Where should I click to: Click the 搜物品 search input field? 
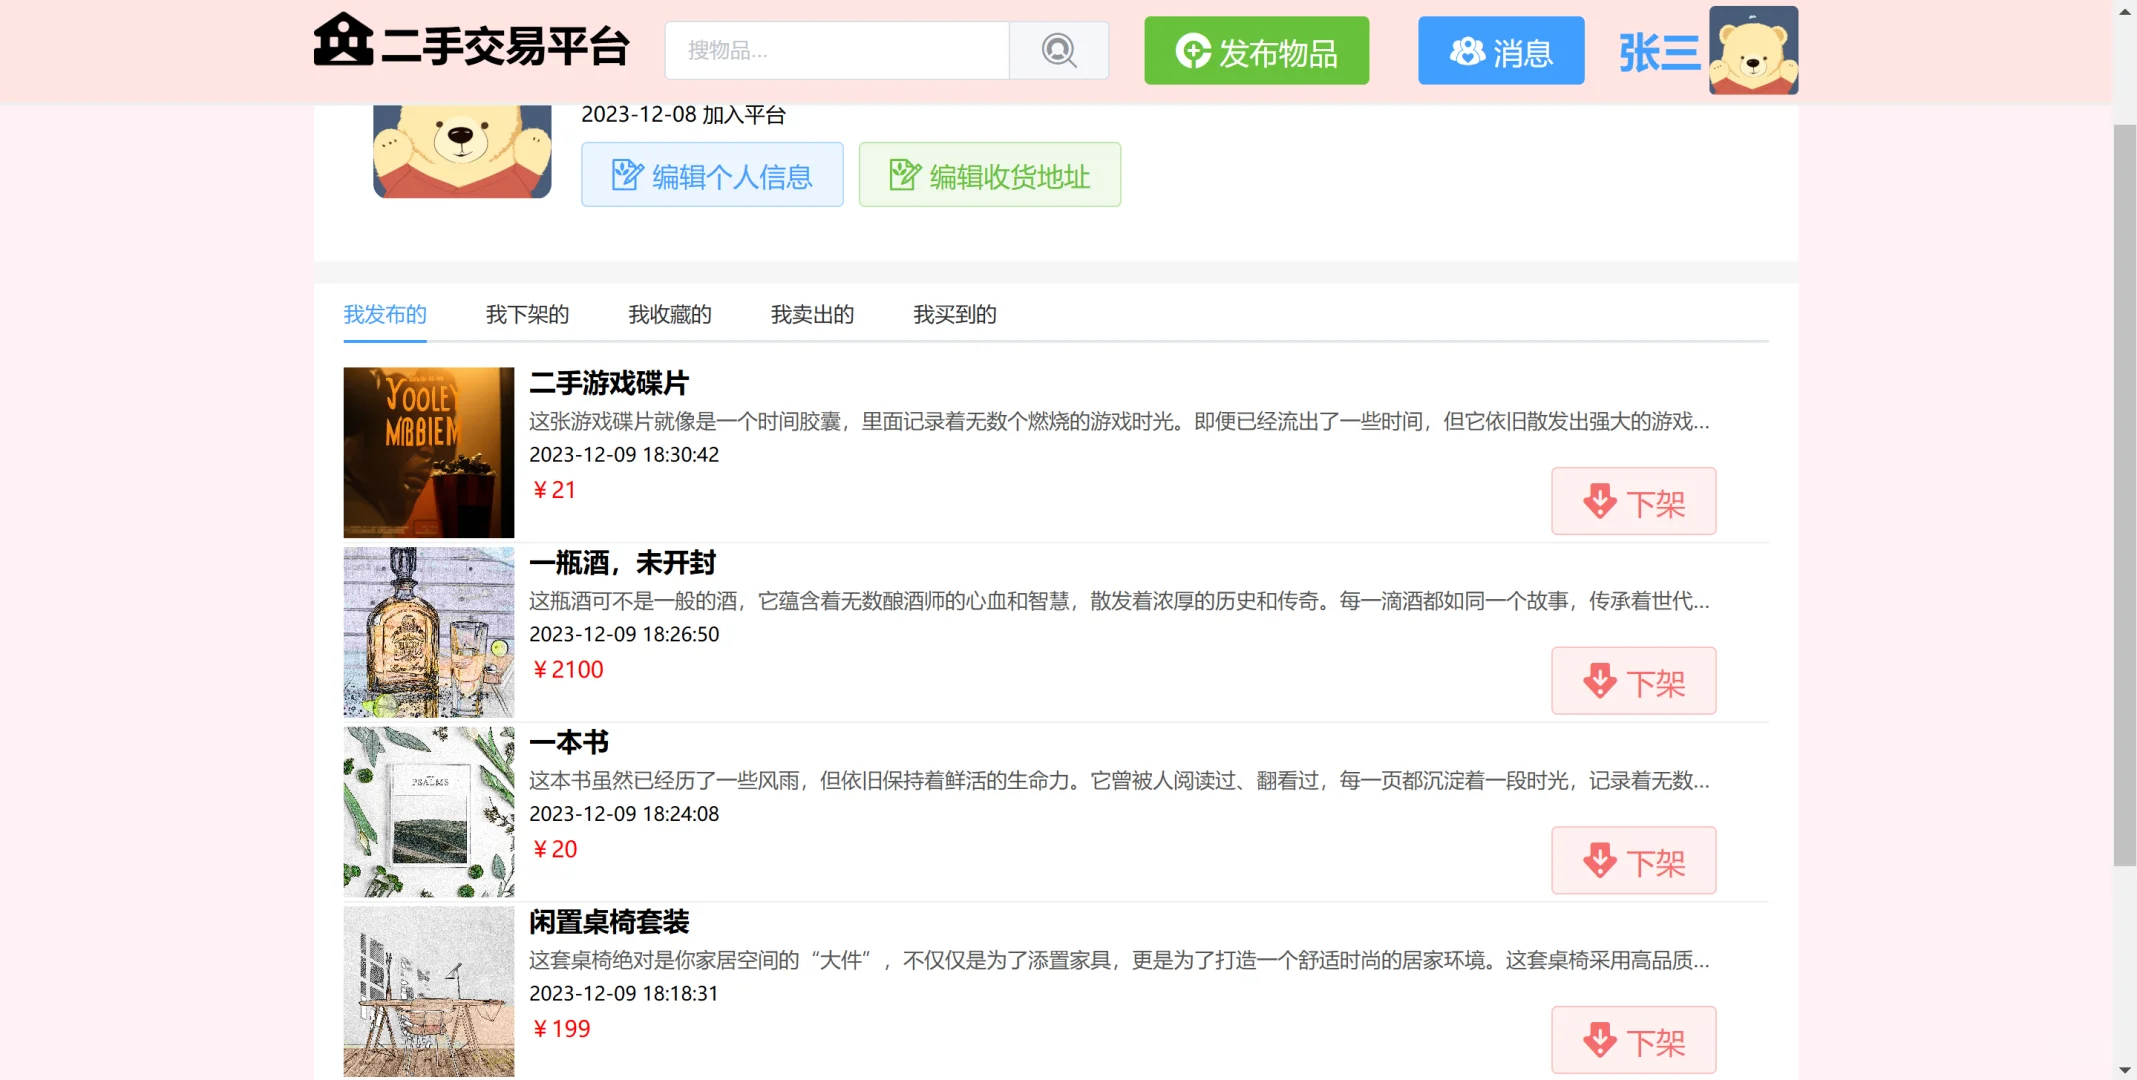(x=836, y=50)
